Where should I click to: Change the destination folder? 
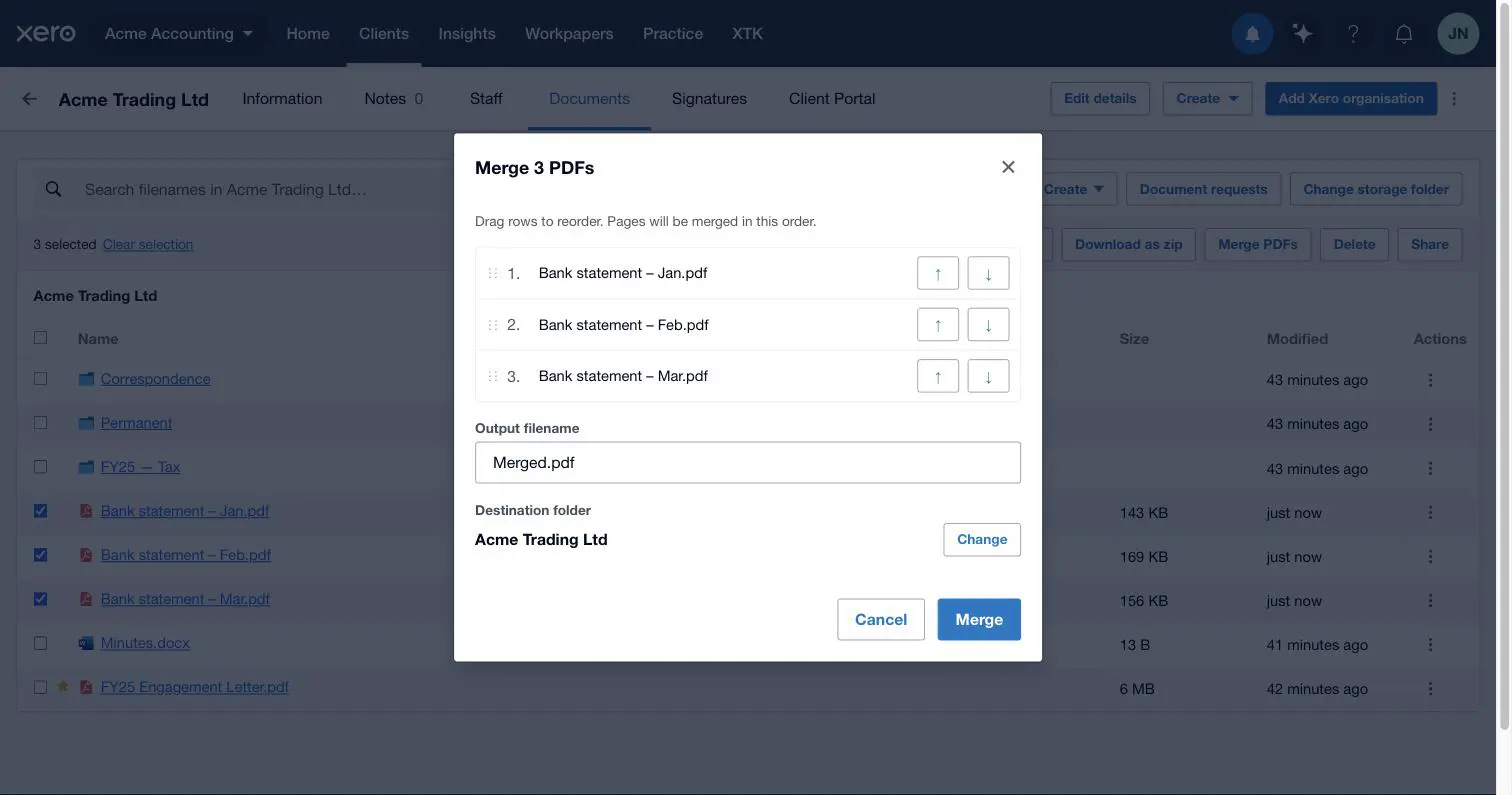pyautogui.click(x=982, y=539)
